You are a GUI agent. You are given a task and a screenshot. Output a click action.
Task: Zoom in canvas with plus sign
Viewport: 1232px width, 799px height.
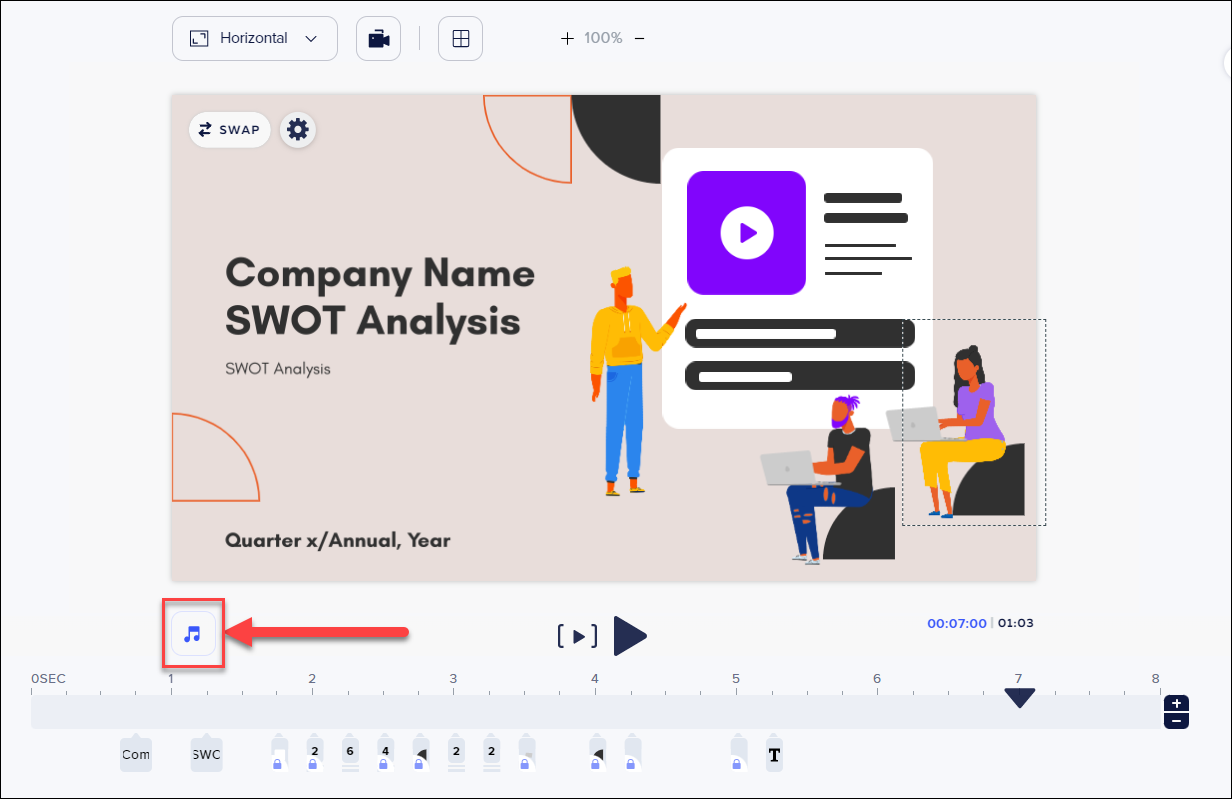click(567, 39)
